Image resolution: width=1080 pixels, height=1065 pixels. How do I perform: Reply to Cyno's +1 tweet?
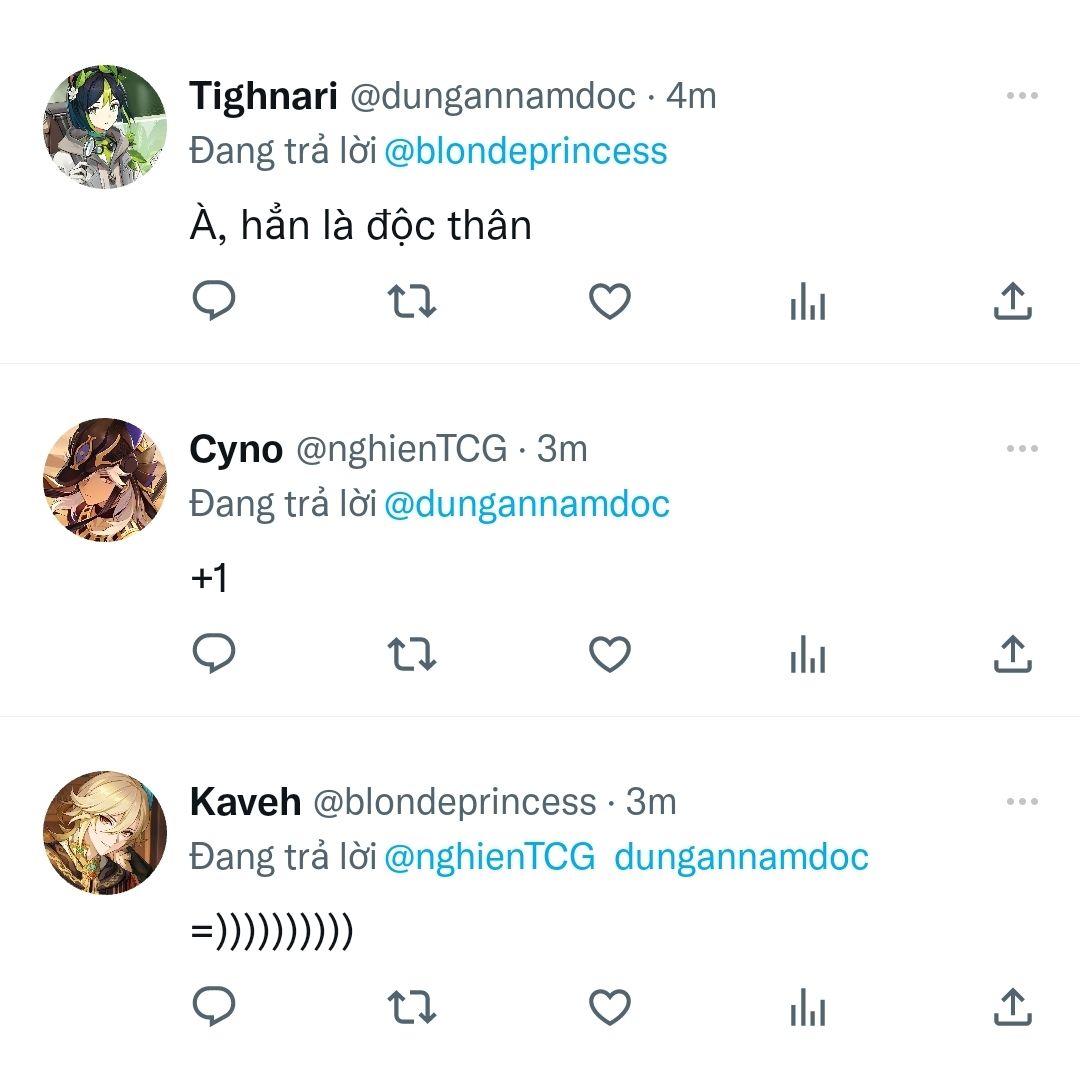(x=213, y=654)
